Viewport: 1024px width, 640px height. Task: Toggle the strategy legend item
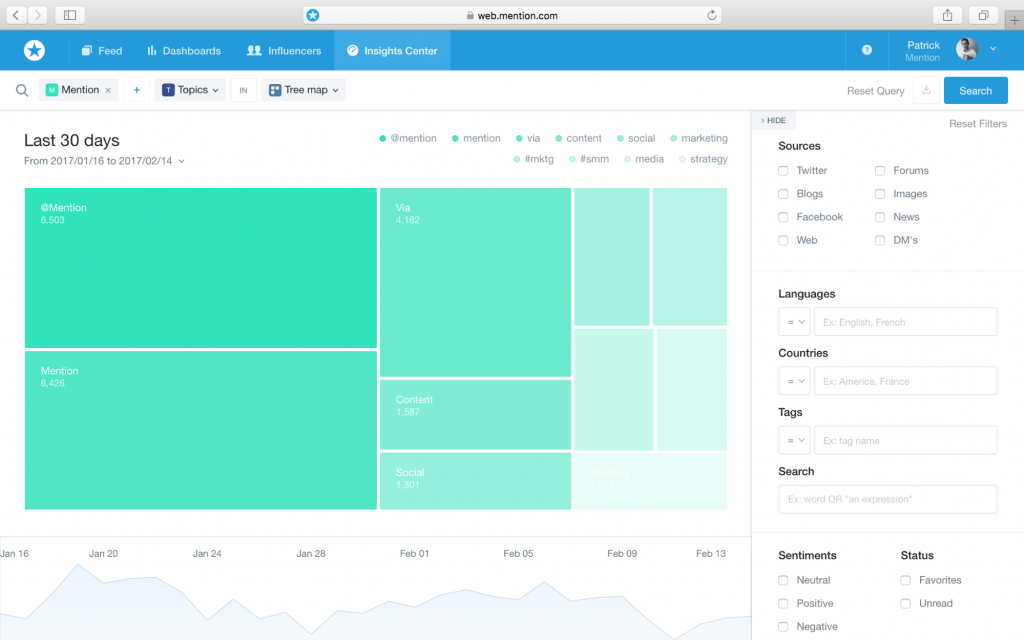coord(703,159)
